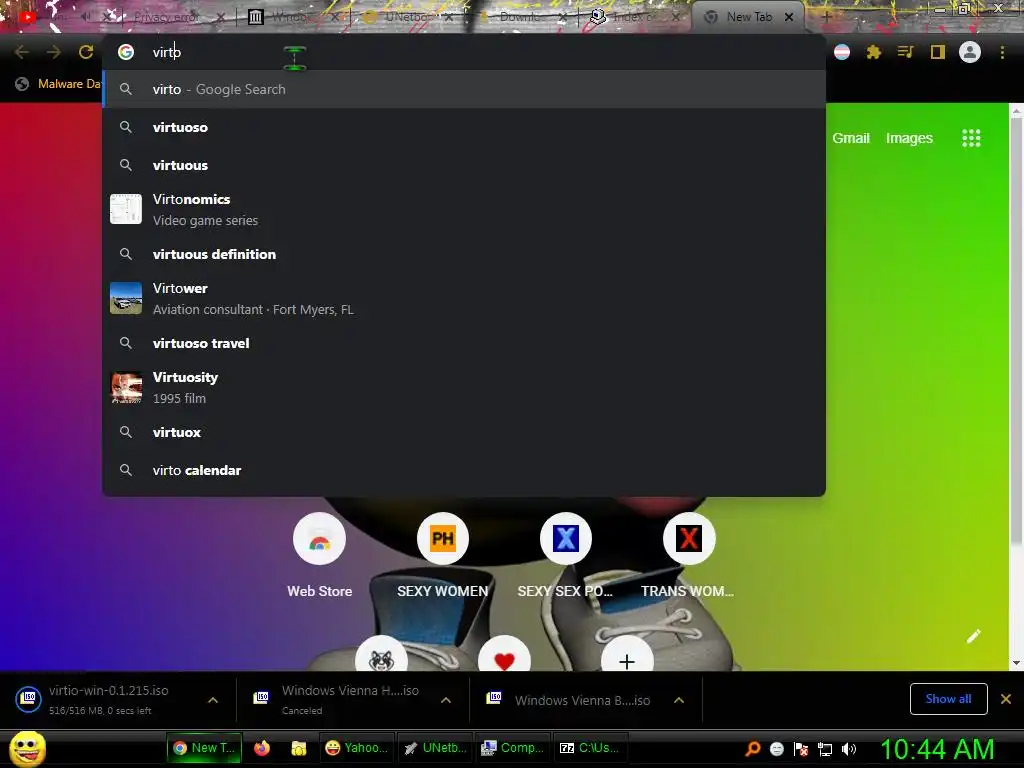This screenshot has height=768, width=1024.
Task: Open the raccoon shortcut icon
Action: click(x=381, y=660)
